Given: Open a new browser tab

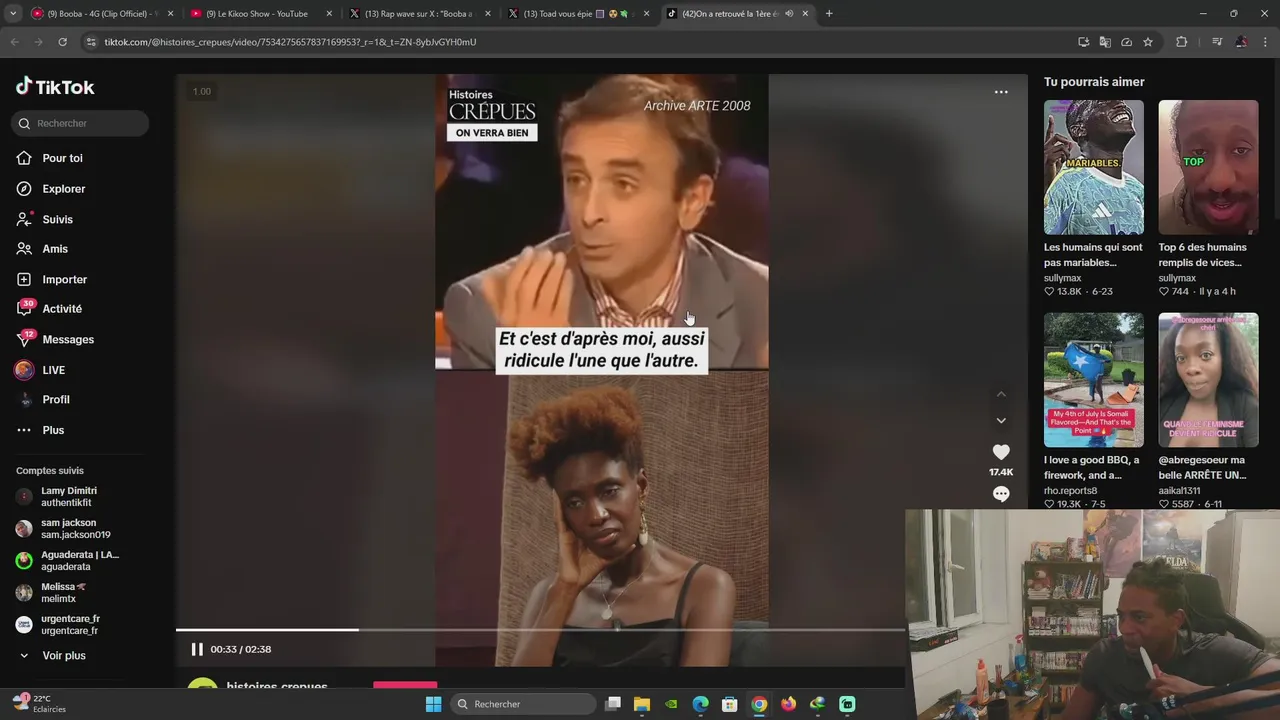Looking at the screenshot, I should (829, 14).
